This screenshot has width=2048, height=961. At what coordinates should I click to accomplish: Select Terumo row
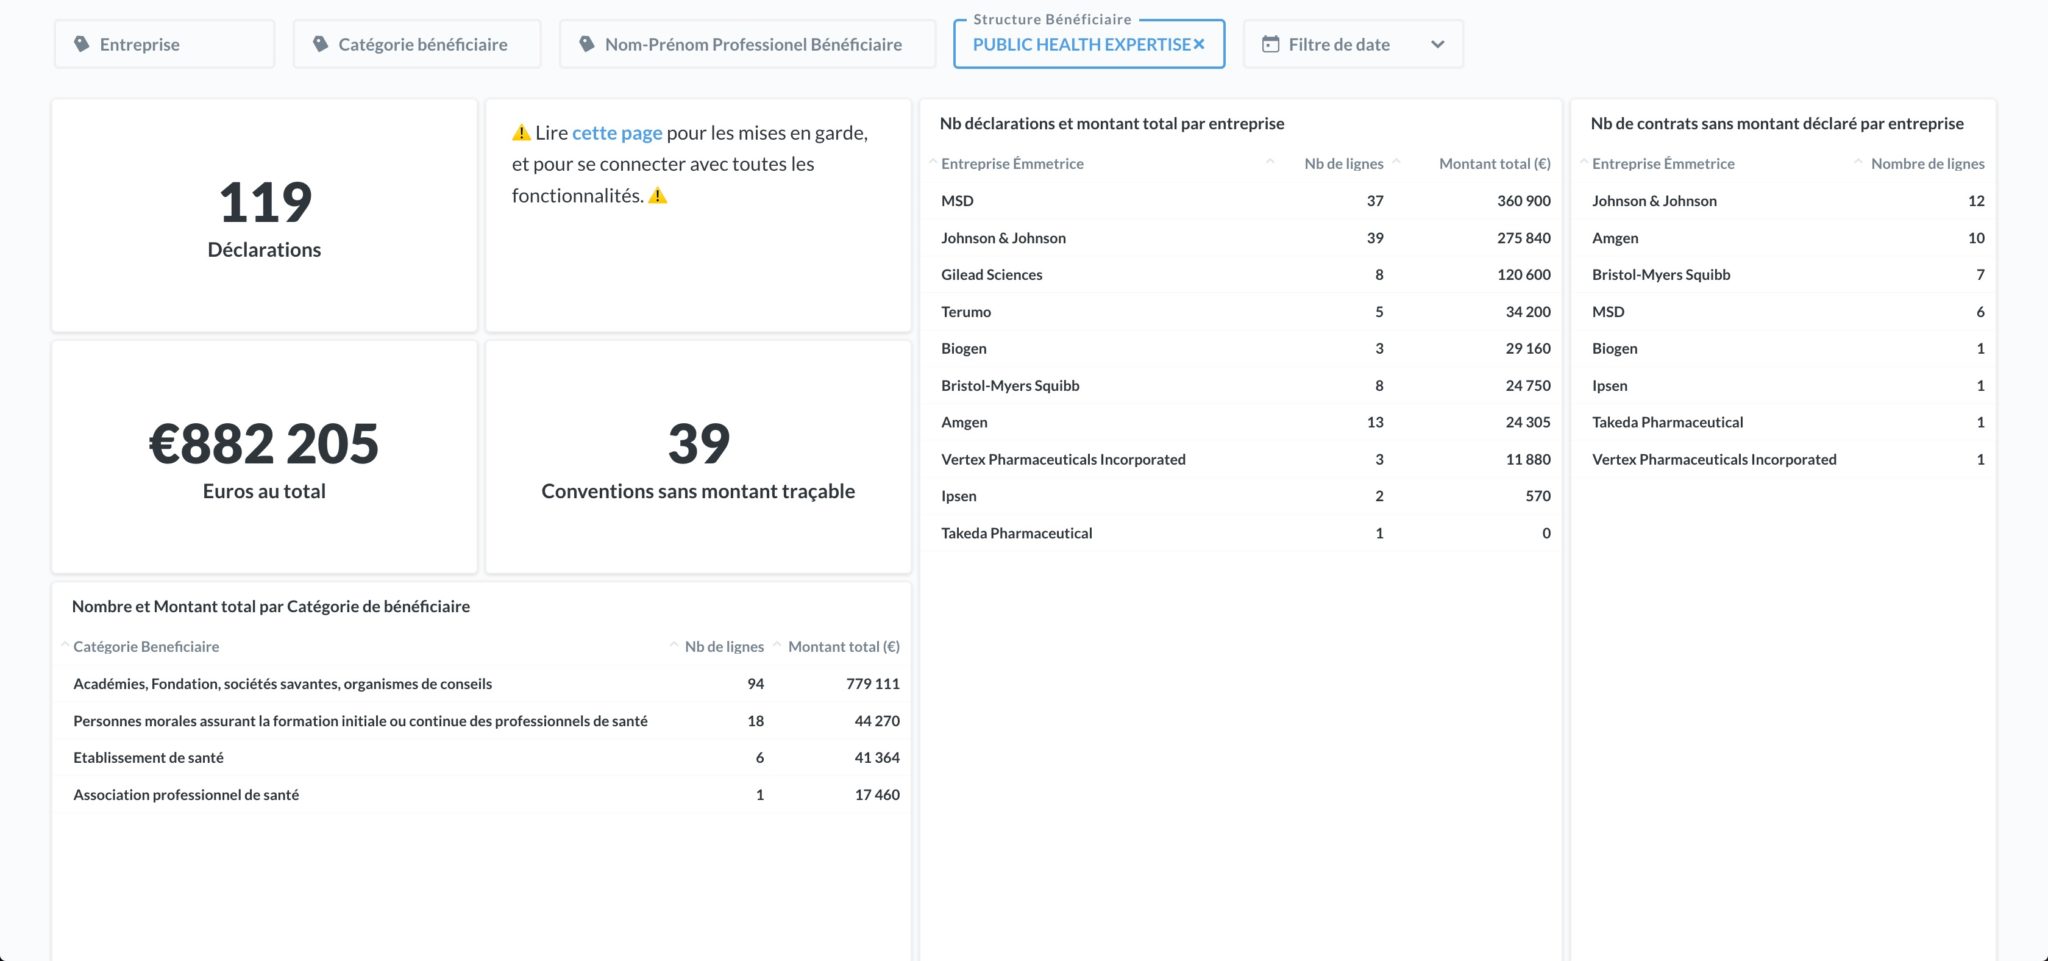[1241, 312]
